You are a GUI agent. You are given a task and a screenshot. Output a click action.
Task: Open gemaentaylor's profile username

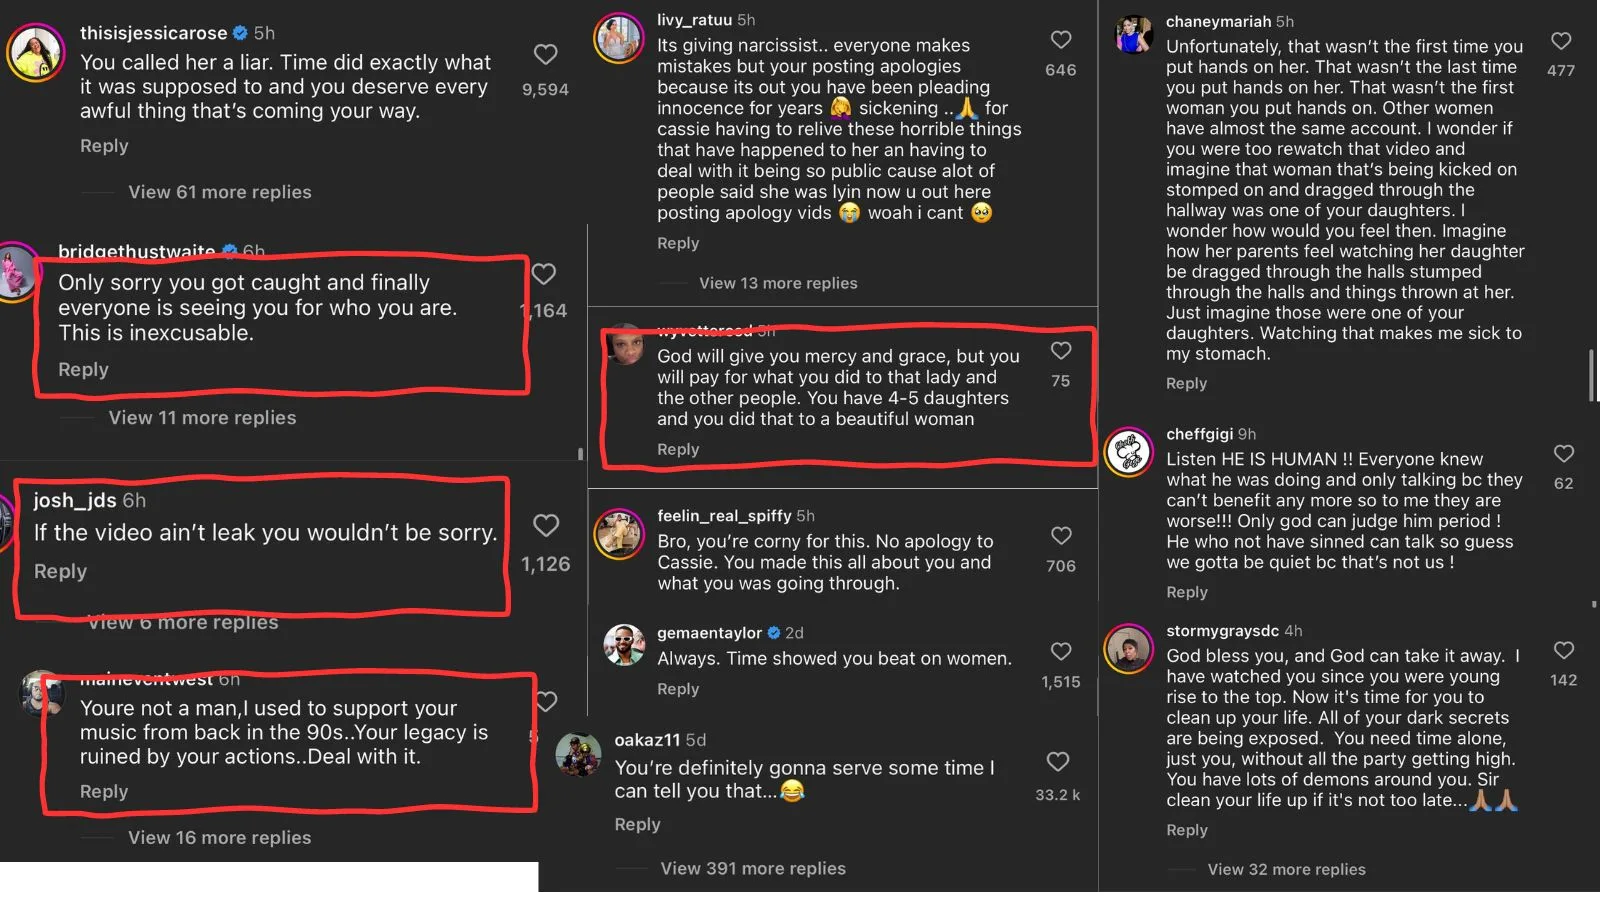[709, 633]
